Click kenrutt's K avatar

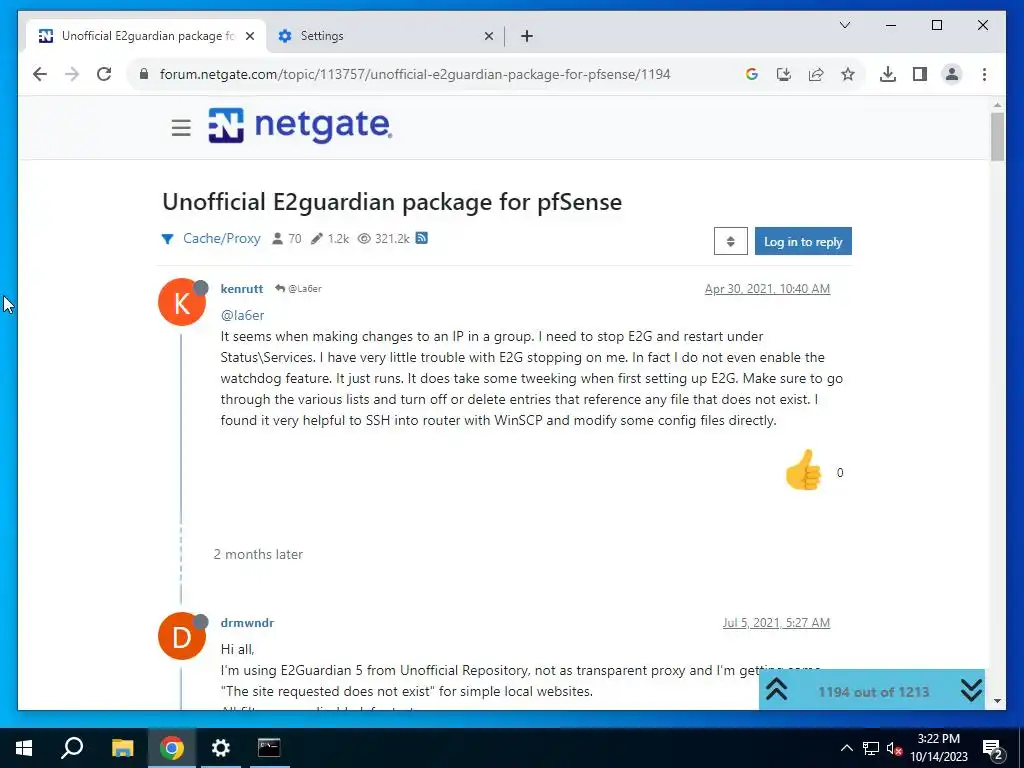tap(182, 302)
